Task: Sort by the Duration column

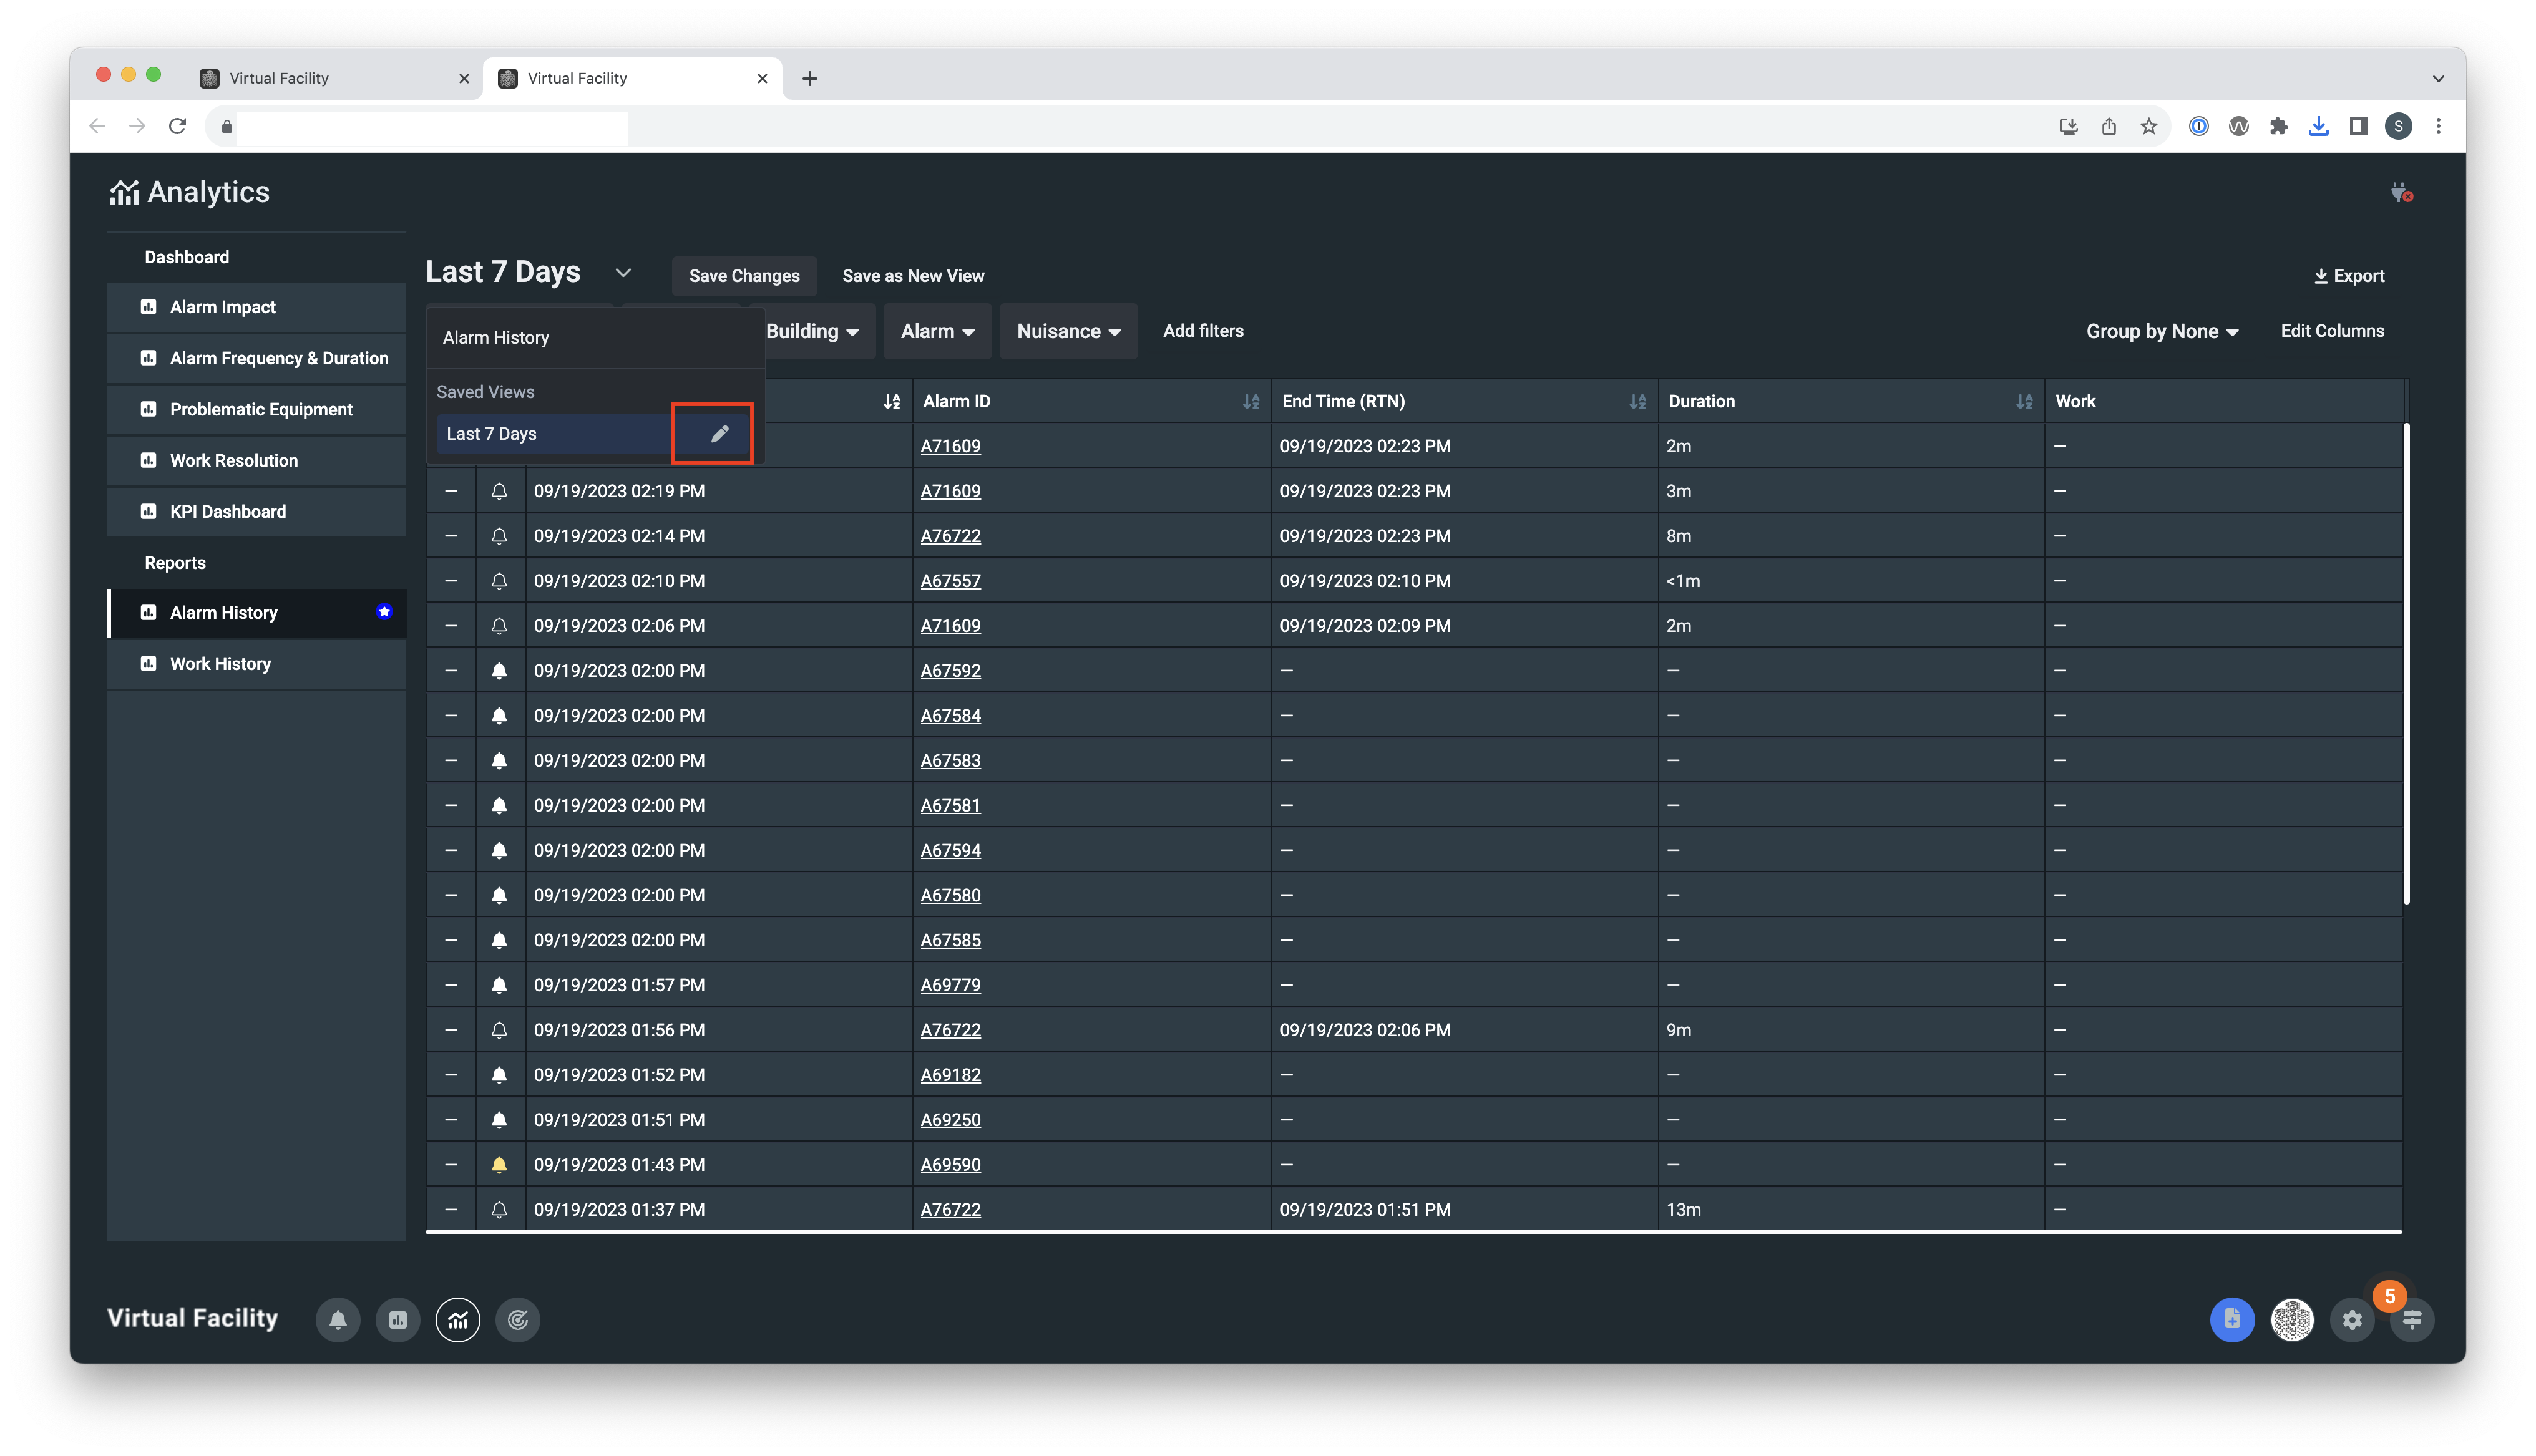Action: click(2024, 402)
